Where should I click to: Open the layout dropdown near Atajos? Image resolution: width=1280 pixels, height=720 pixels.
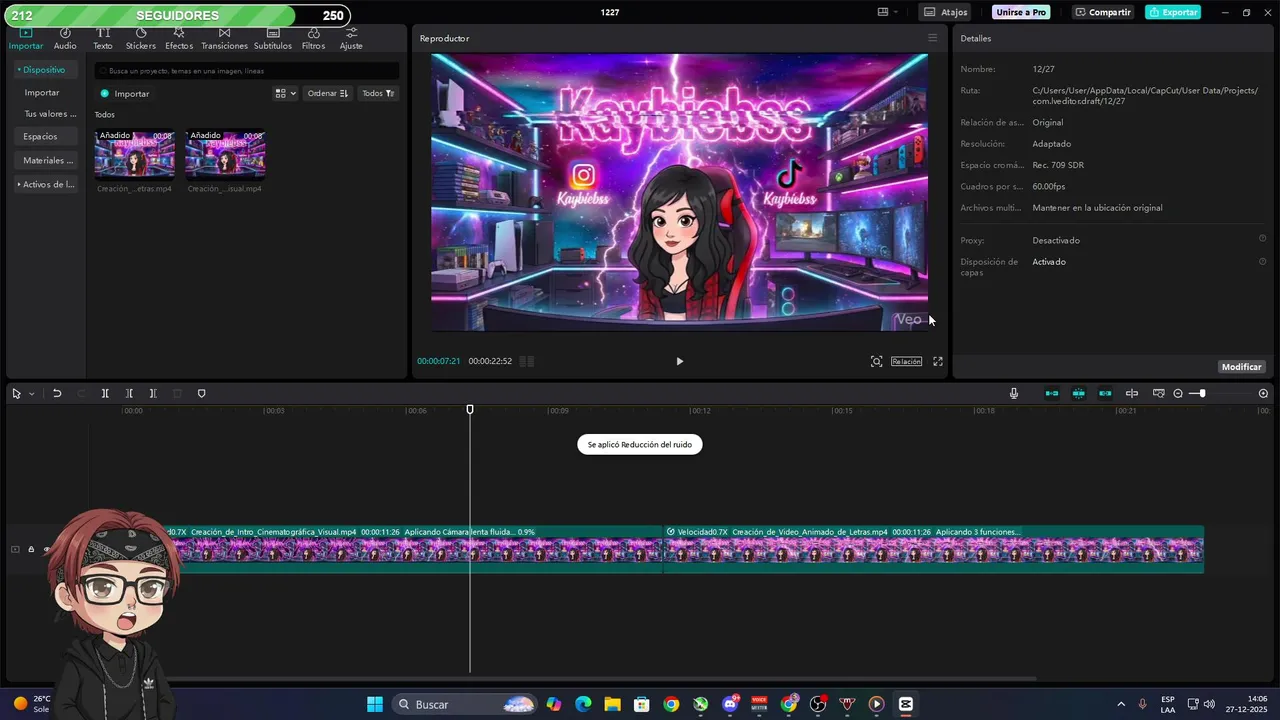[888, 12]
